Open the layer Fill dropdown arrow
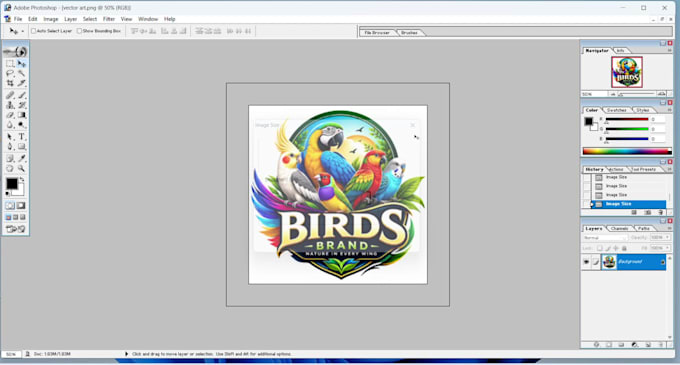Viewport: 680px width, 365px height. [x=667, y=248]
